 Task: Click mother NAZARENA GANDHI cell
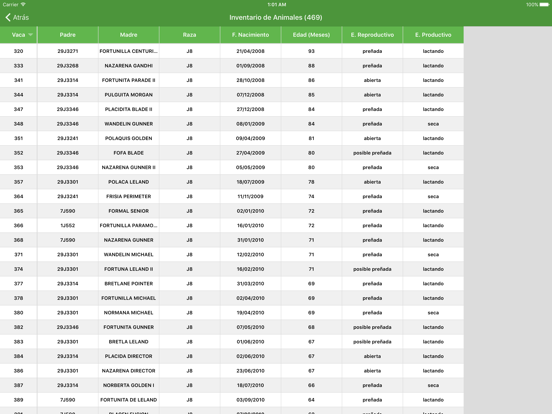[x=128, y=65]
